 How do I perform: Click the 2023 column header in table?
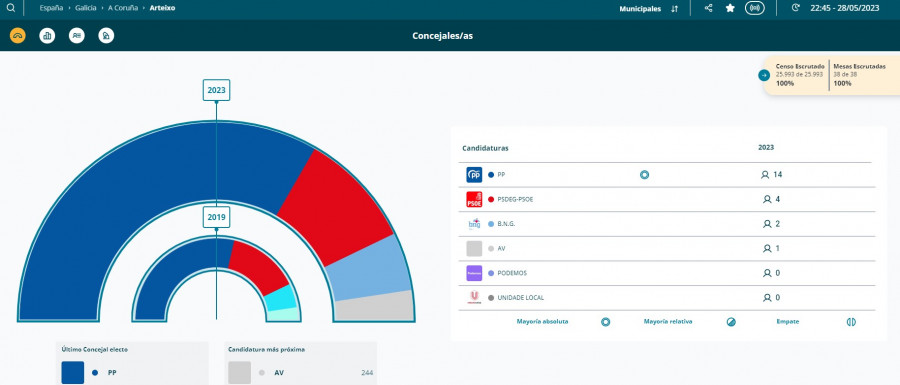pyautogui.click(x=766, y=147)
